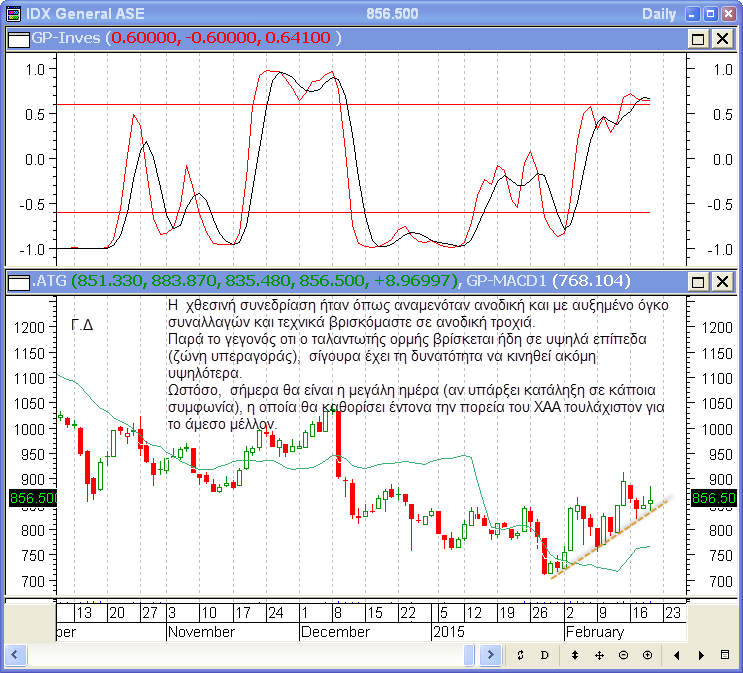Viewport: 743px width, 673px height.
Task: Click the .ATG price values label
Action: (246, 281)
